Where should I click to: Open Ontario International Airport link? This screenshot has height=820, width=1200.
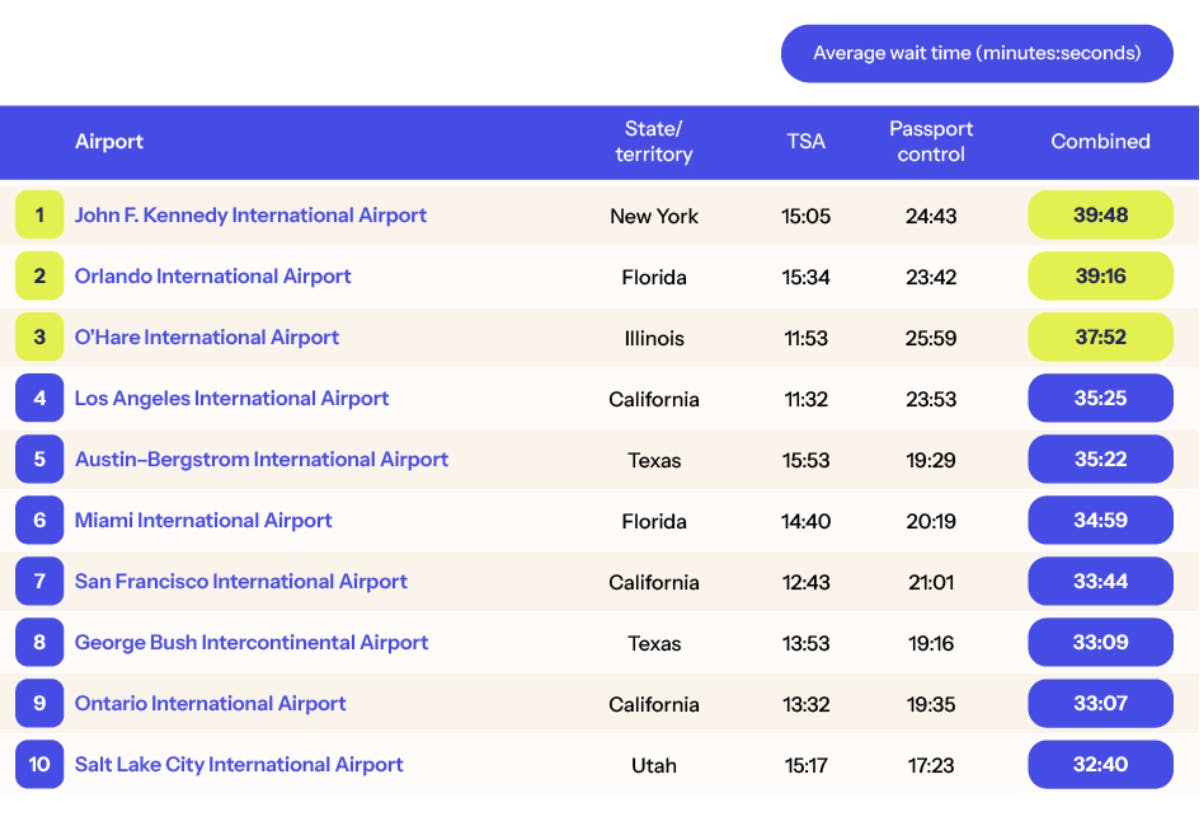210,703
